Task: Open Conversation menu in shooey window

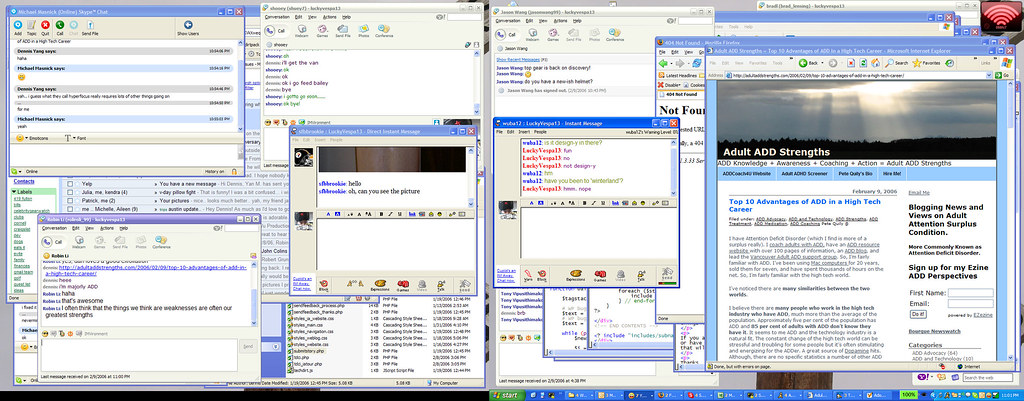Action: (278, 16)
